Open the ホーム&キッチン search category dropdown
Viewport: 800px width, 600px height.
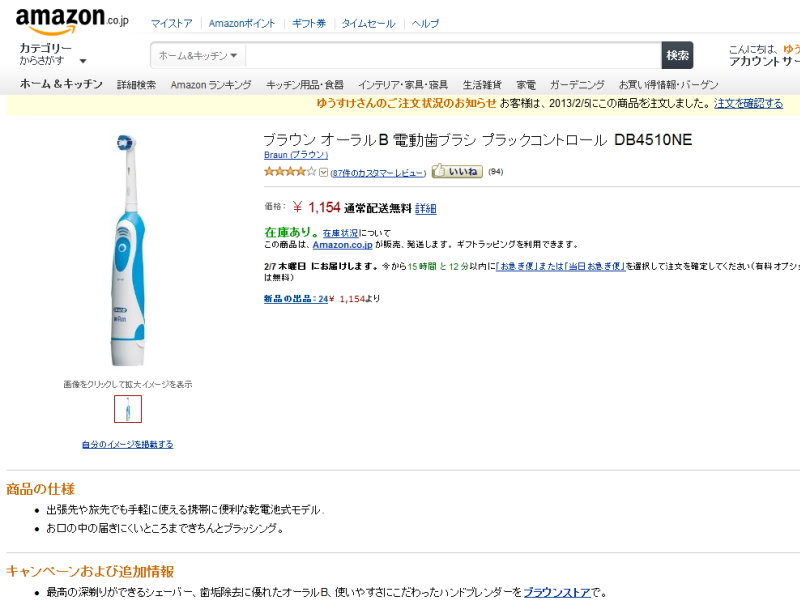[x=198, y=56]
